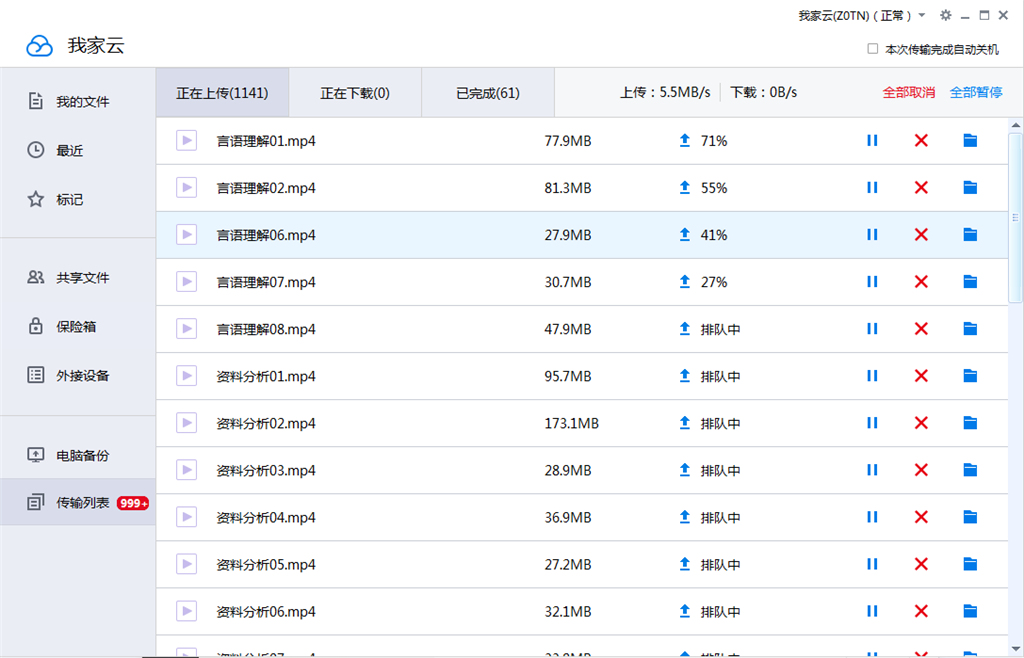
Task: Open folder for 资料分析06.mp4
Action: 969,611
